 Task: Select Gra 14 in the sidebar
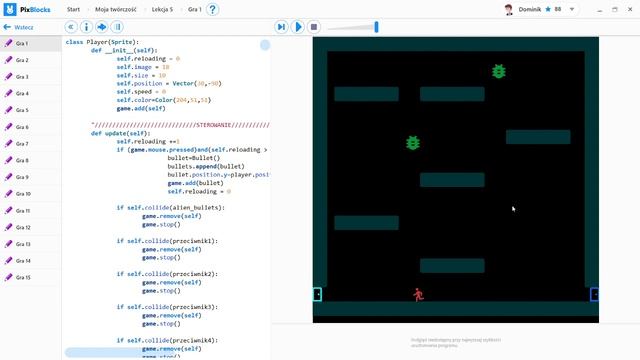tap(31, 261)
